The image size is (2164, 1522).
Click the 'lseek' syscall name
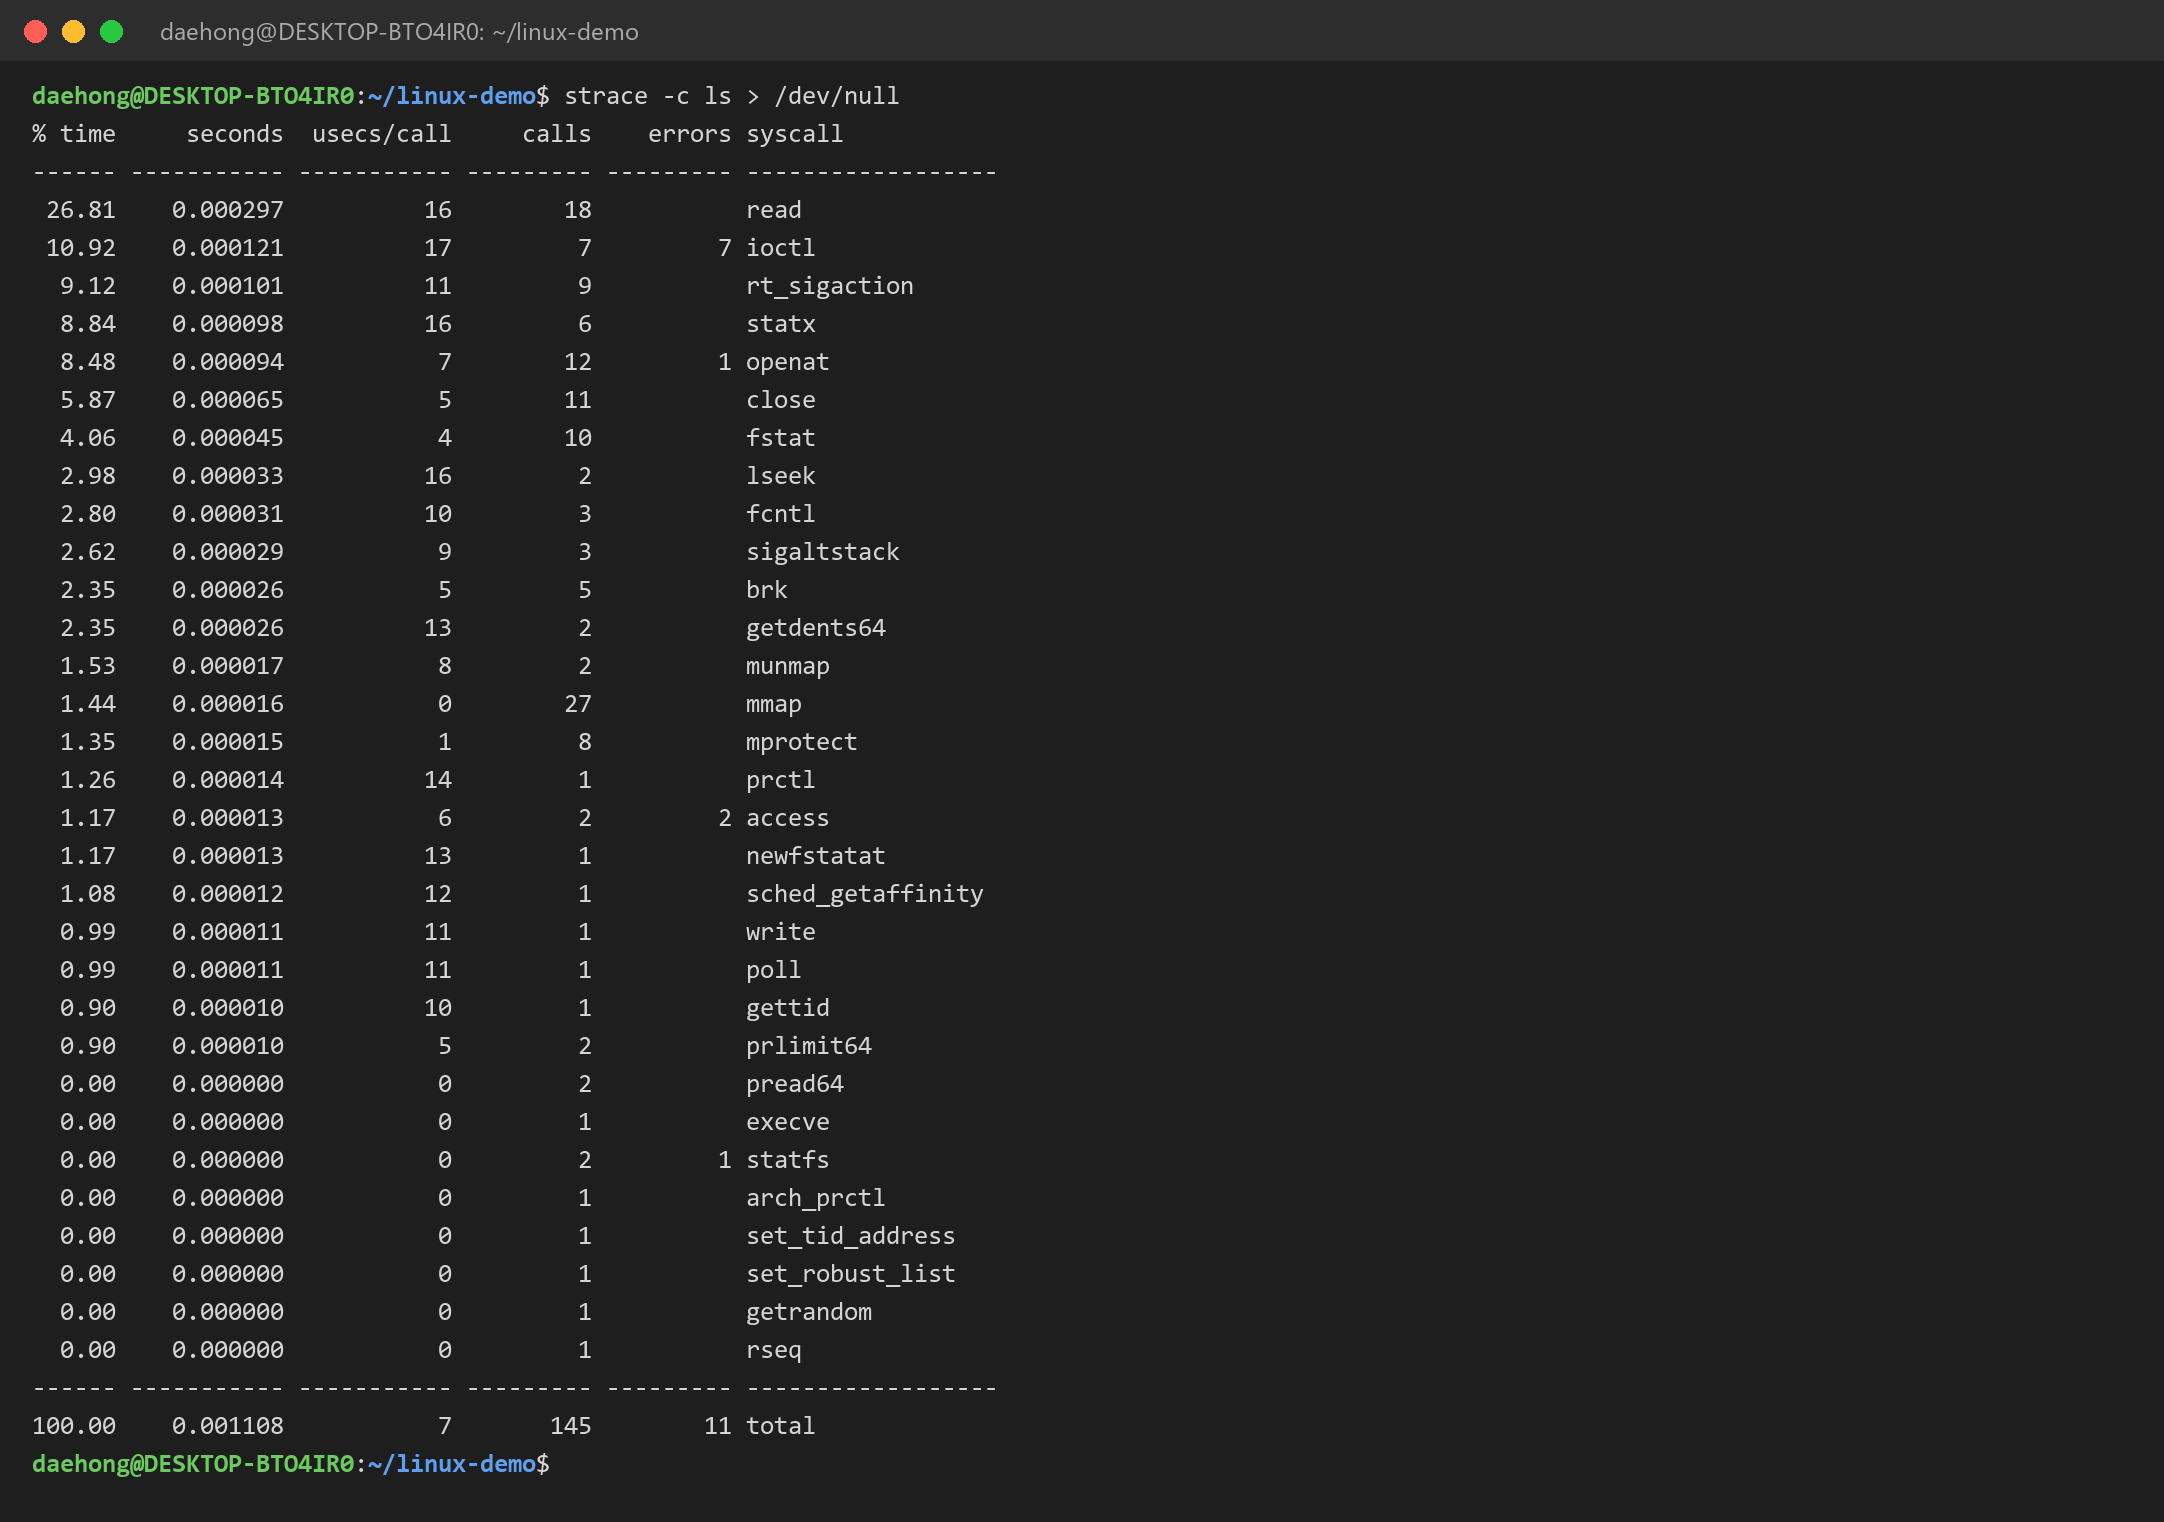pyautogui.click(x=781, y=476)
